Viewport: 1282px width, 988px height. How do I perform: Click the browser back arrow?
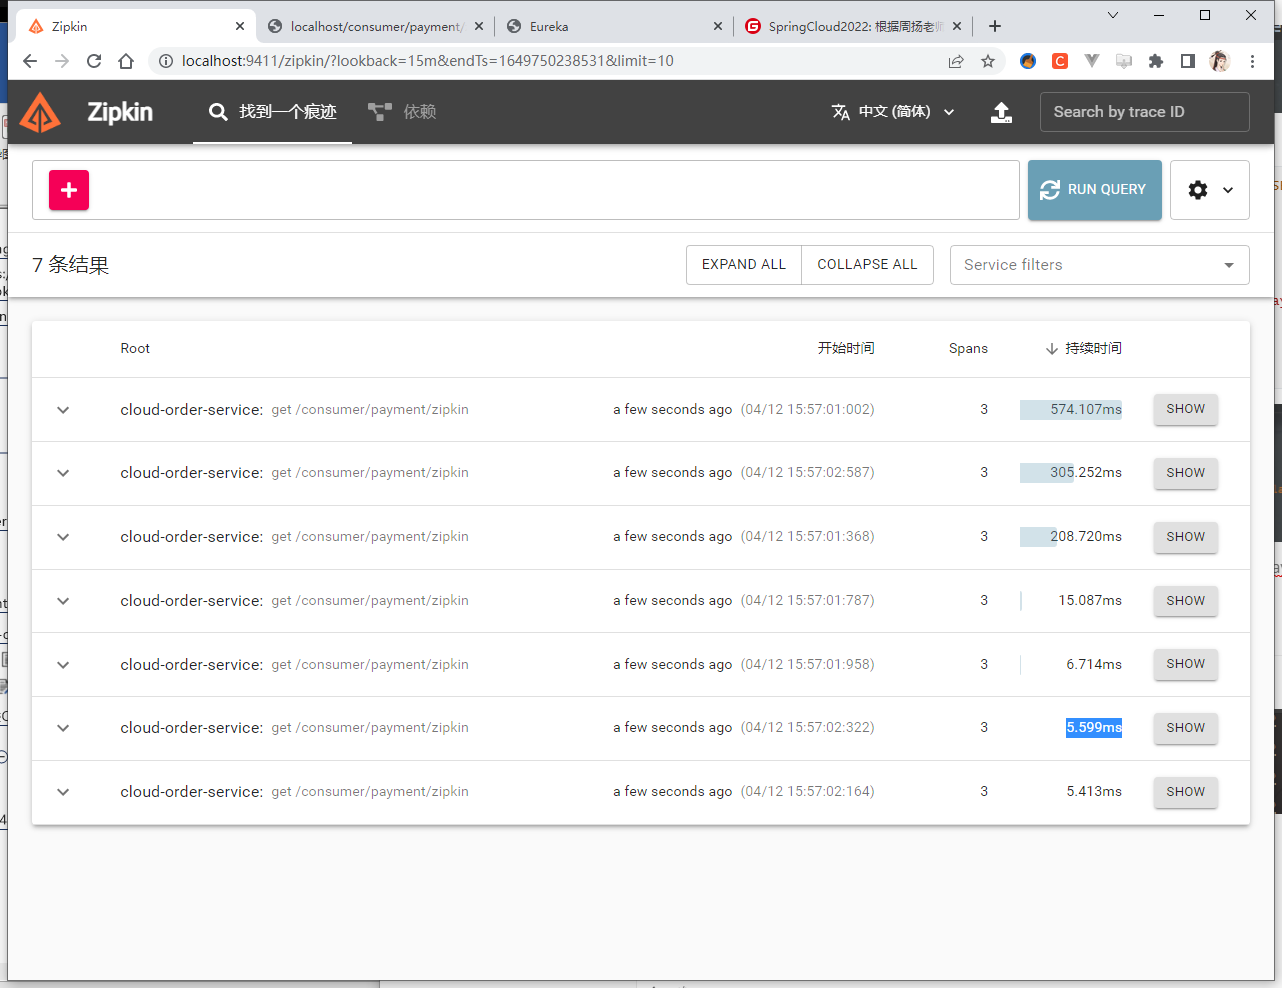pyautogui.click(x=30, y=61)
